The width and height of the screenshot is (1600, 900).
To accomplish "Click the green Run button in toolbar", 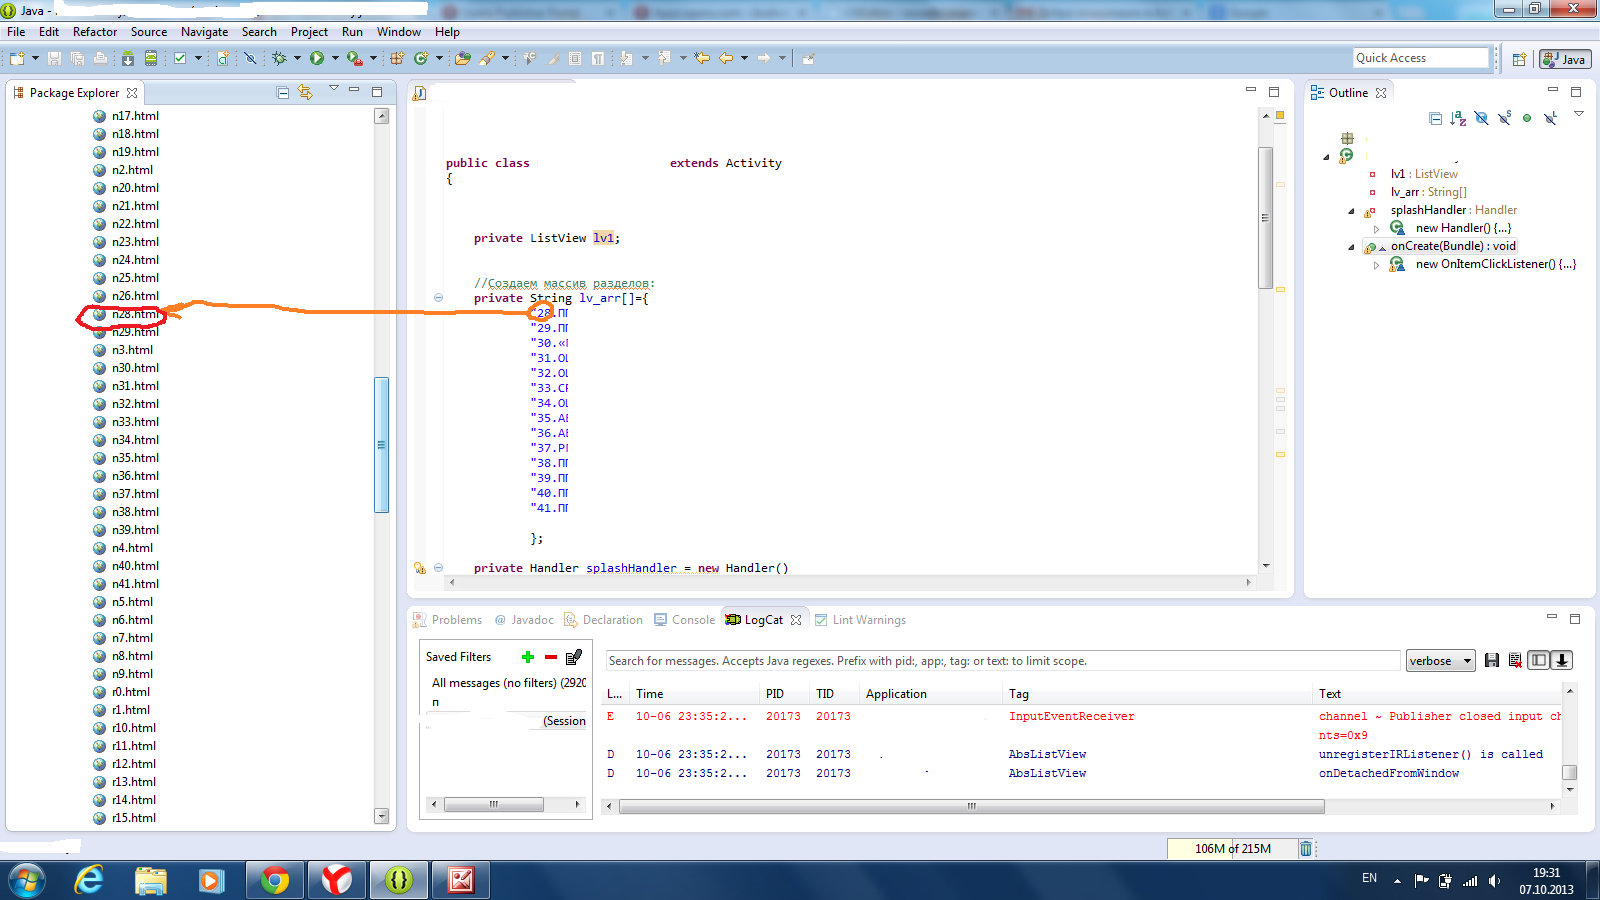I will click(x=317, y=58).
